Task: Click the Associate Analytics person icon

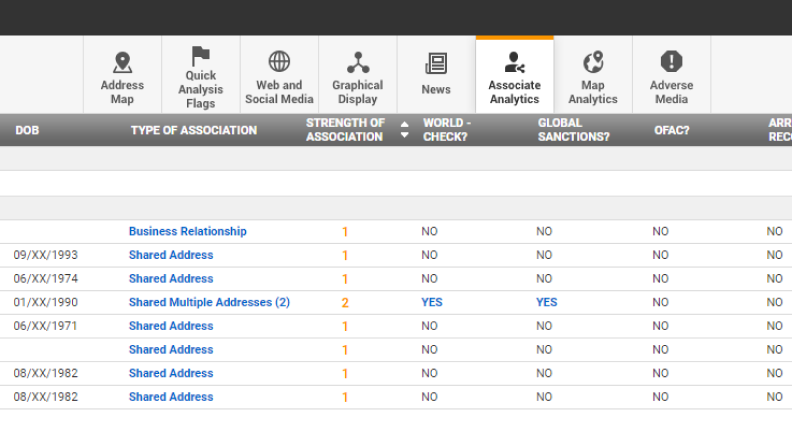Action: point(514,63)
